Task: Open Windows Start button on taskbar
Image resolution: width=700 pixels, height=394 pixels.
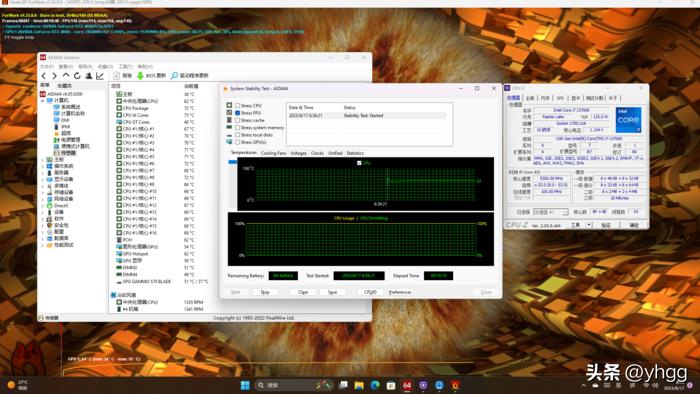Action: point(245,385)
